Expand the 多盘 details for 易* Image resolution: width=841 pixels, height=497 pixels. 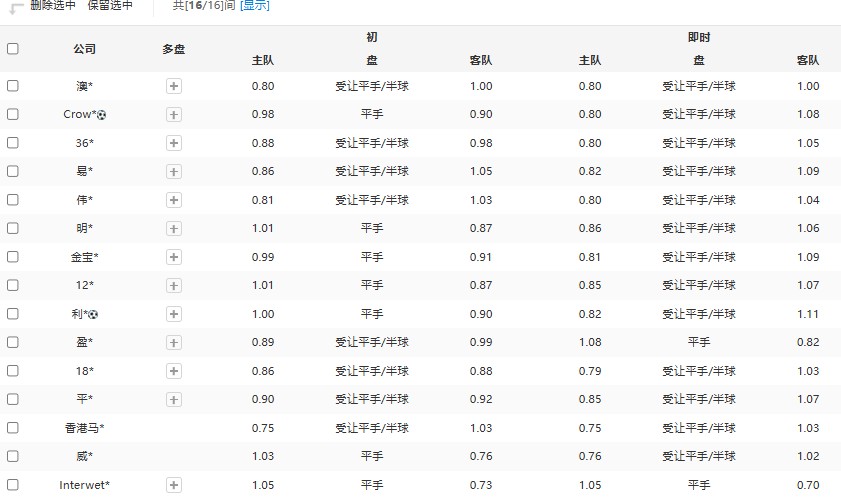pyautogui.click(x=173, y=172)
